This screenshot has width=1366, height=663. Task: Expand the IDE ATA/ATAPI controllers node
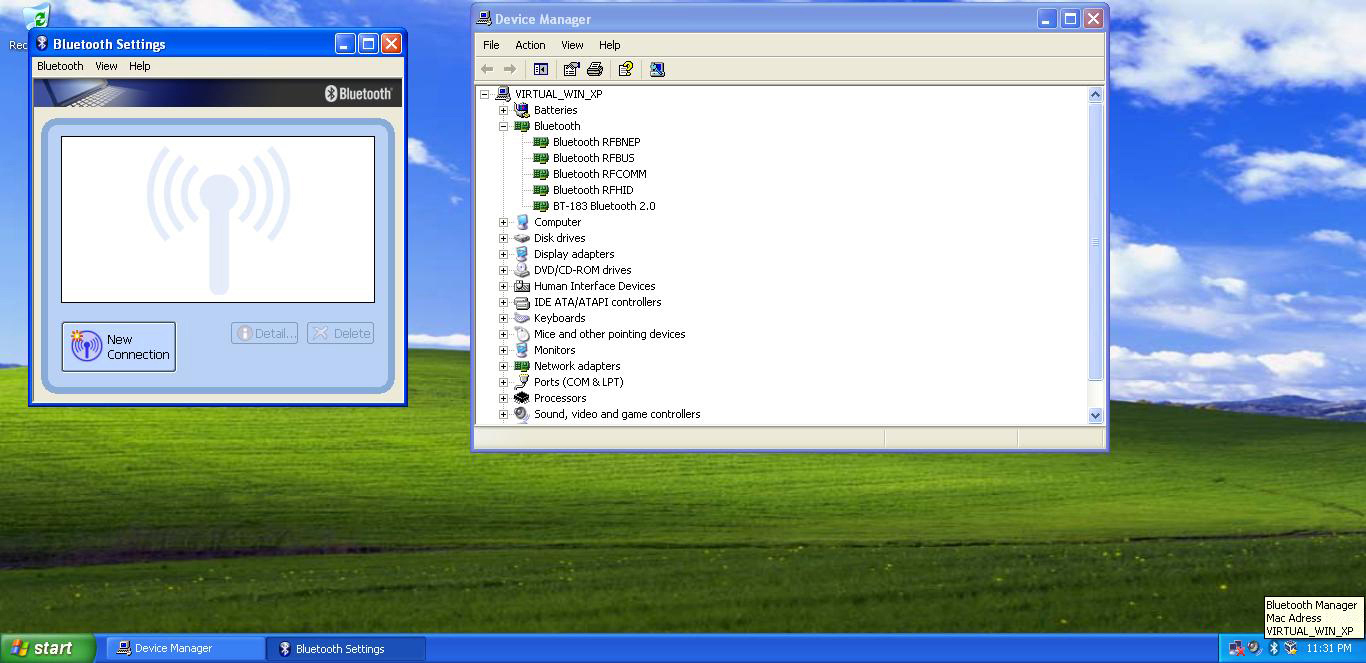pos(504,302)
